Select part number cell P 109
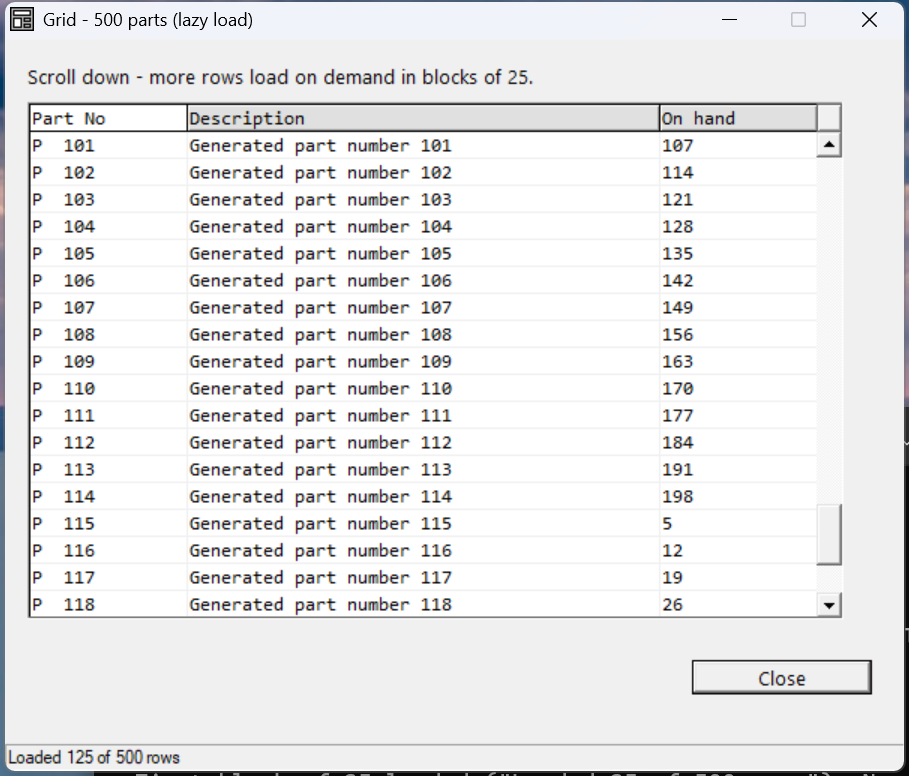909x776 pixels. [x=108, y=362]
